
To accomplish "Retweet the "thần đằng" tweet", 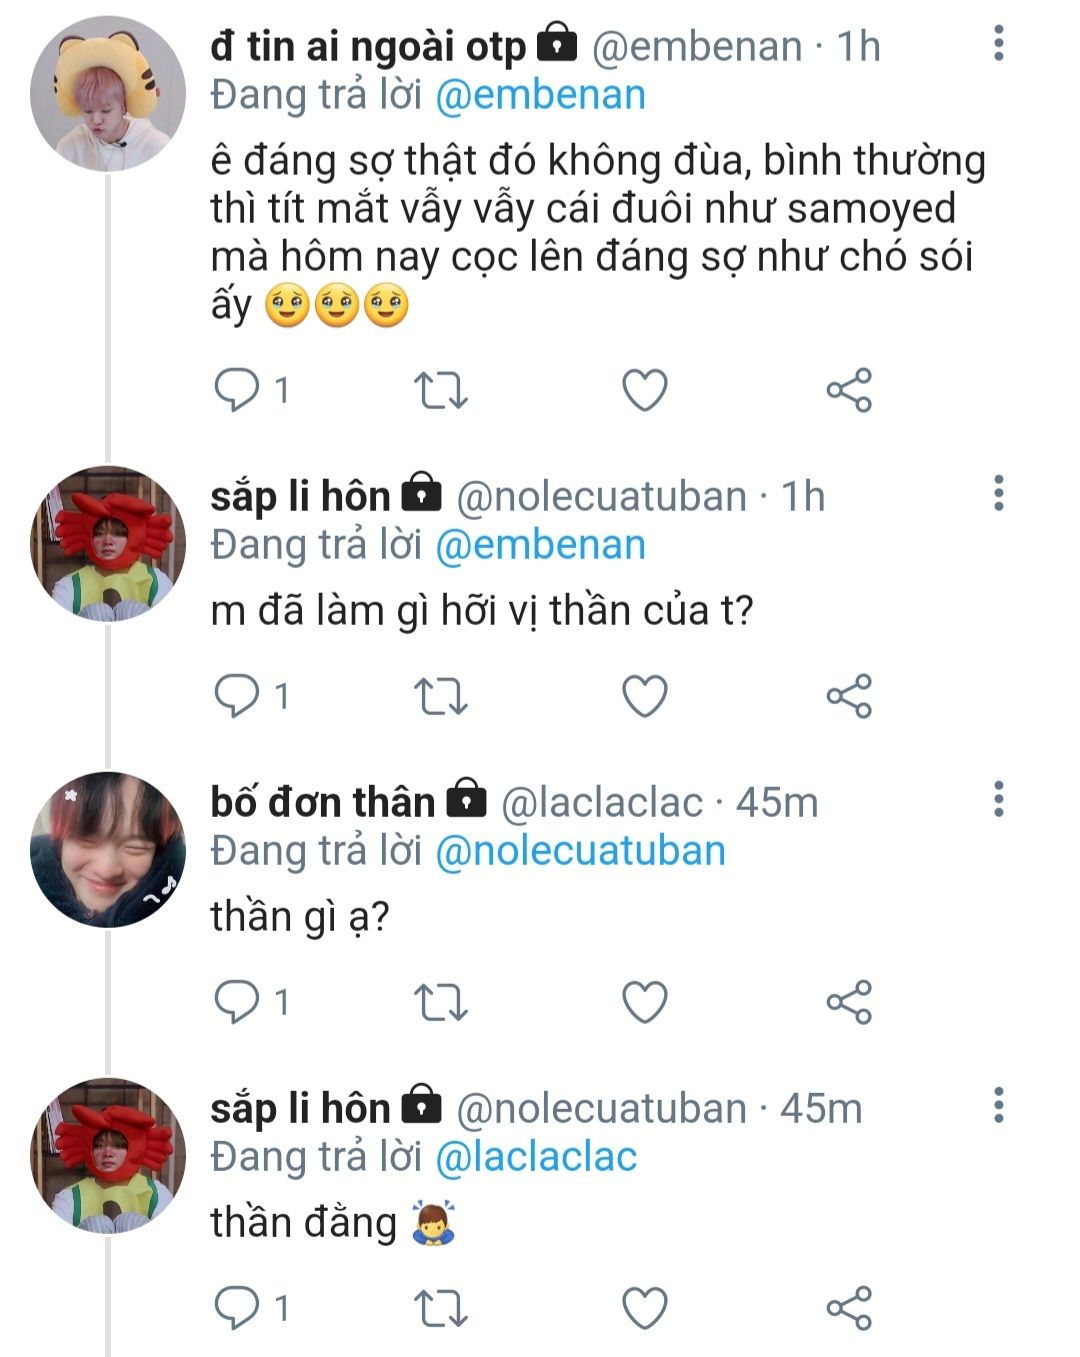I will pyautogui.click(x=440, y=1308).
